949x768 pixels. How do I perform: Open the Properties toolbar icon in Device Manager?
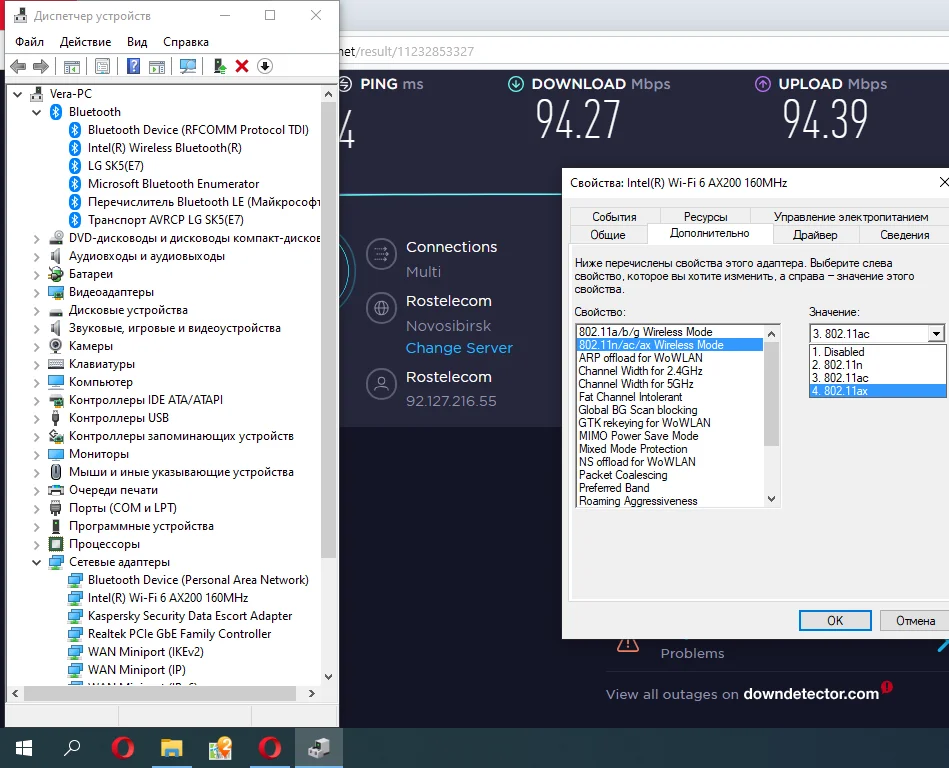pyautogui.click(x=102, y=67)
